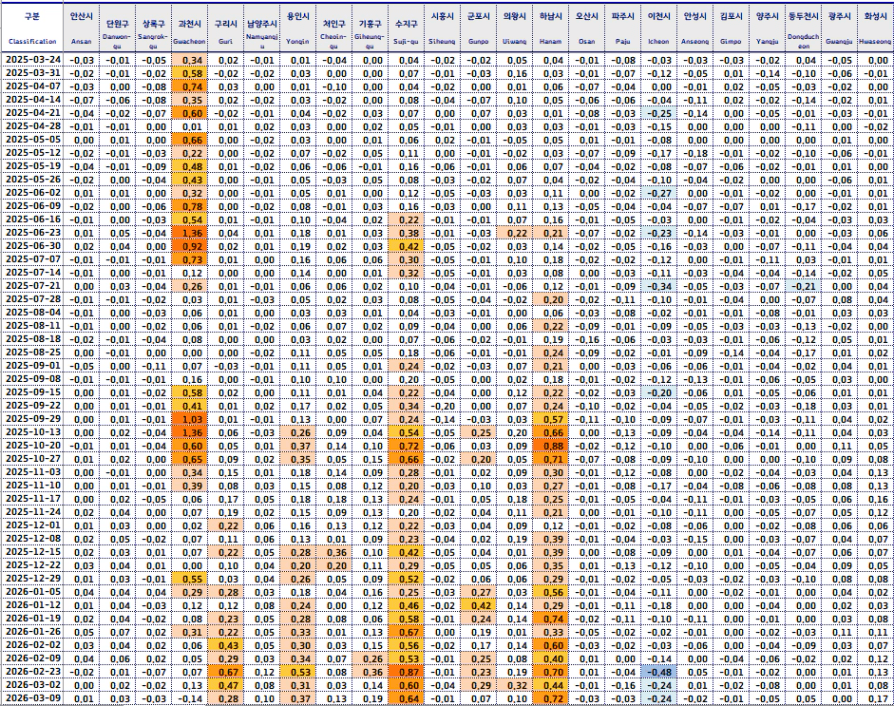
Task: Click Hanam's 0.74 cell on 2026-01-19
Action: coord(550,619)
